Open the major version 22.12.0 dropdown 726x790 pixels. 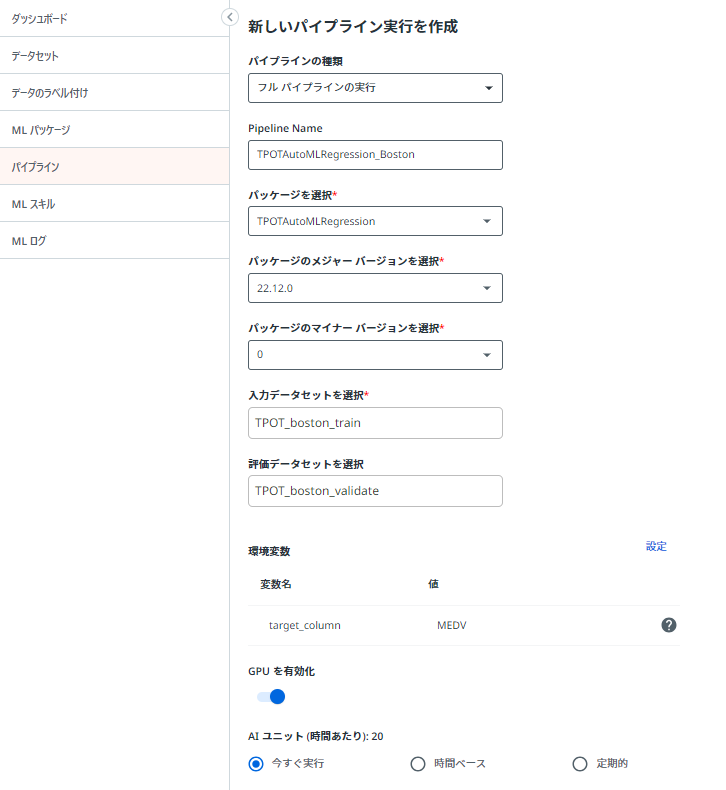point(375,288)
